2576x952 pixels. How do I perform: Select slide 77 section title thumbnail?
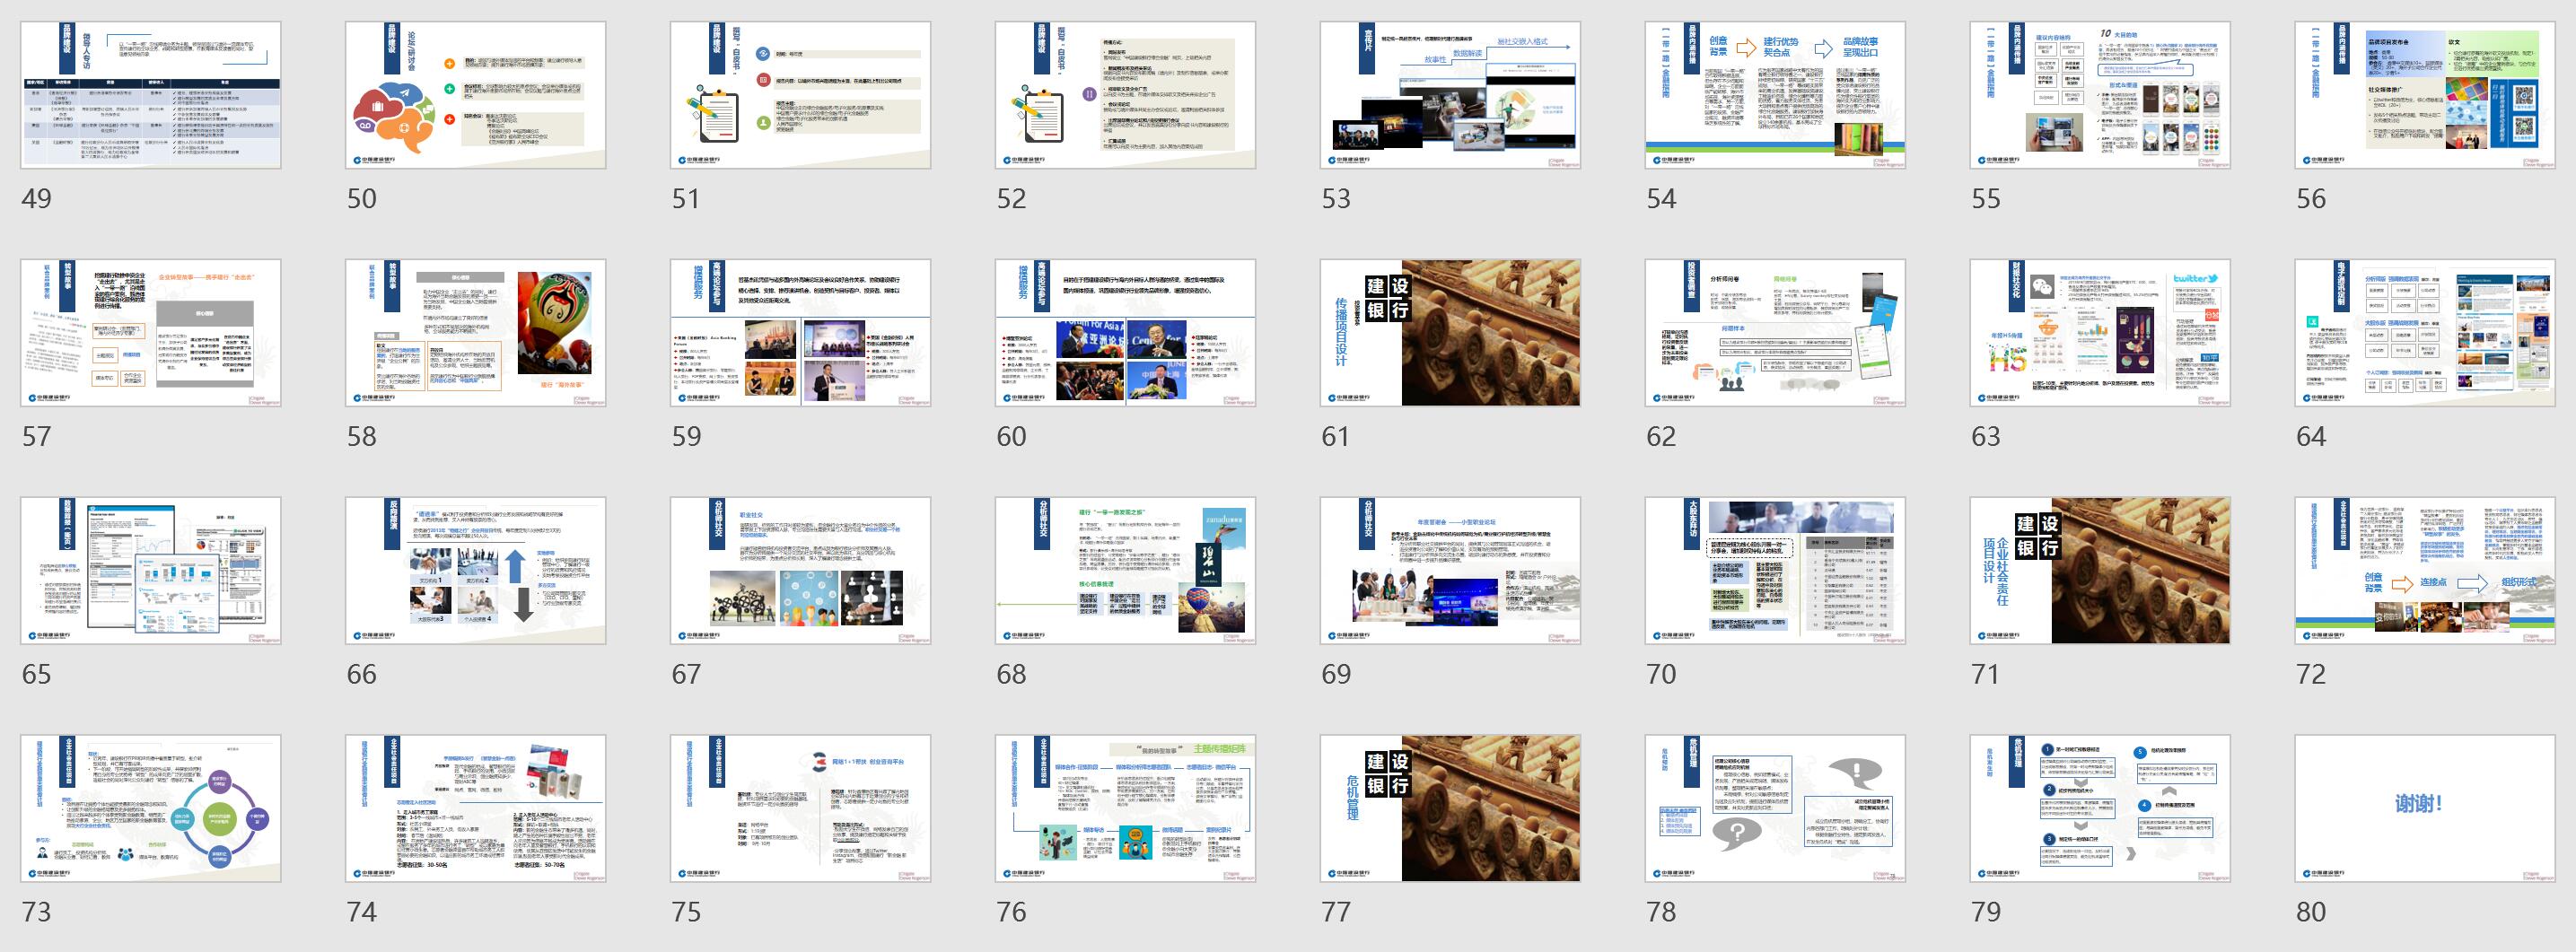pos(1451,809)
